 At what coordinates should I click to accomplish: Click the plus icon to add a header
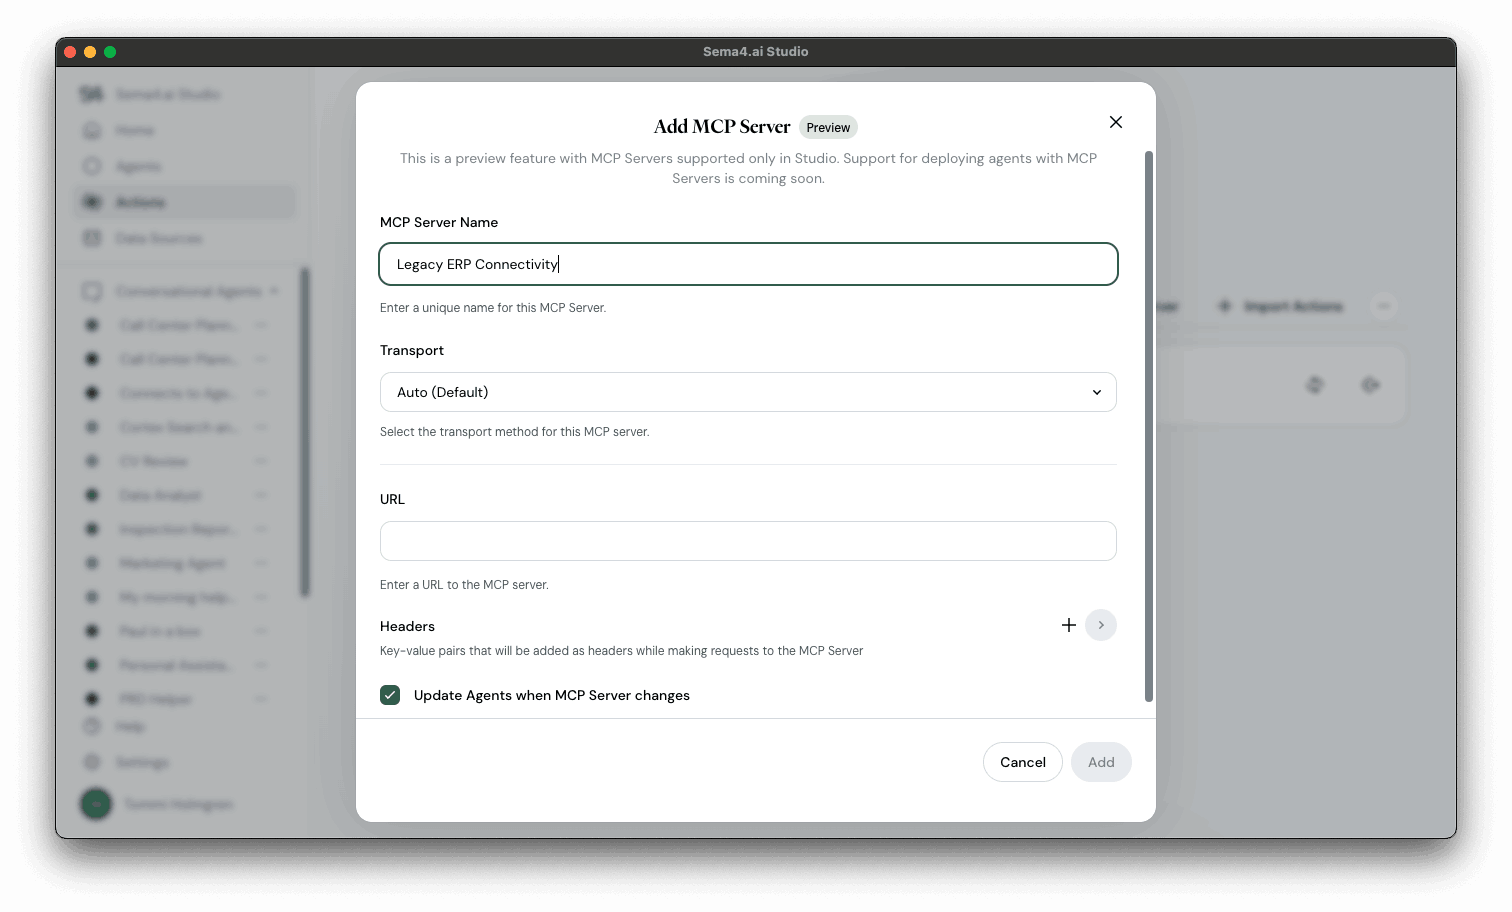pos(1068,625)
